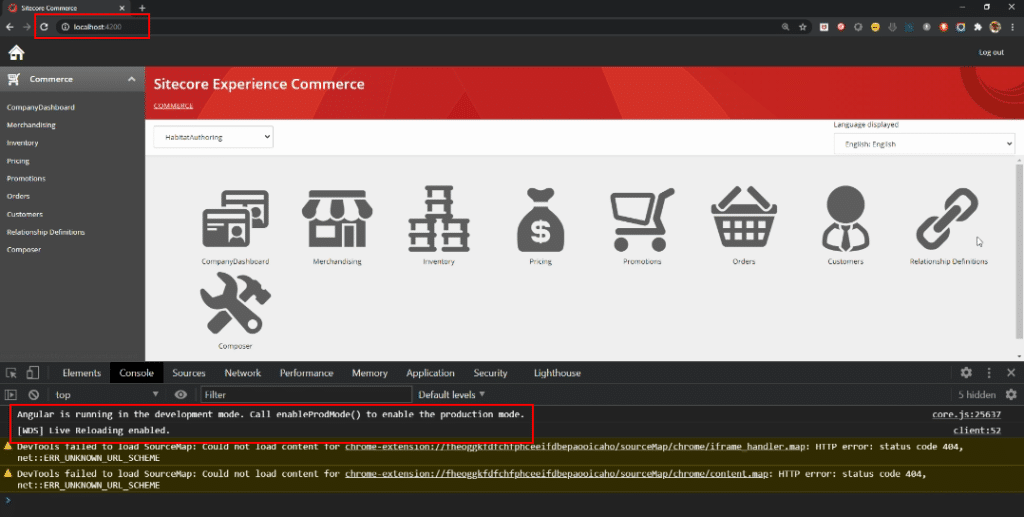Switch to the Memory tab
The height and width of the screenshot is (517, 1024).
point(370,373)
